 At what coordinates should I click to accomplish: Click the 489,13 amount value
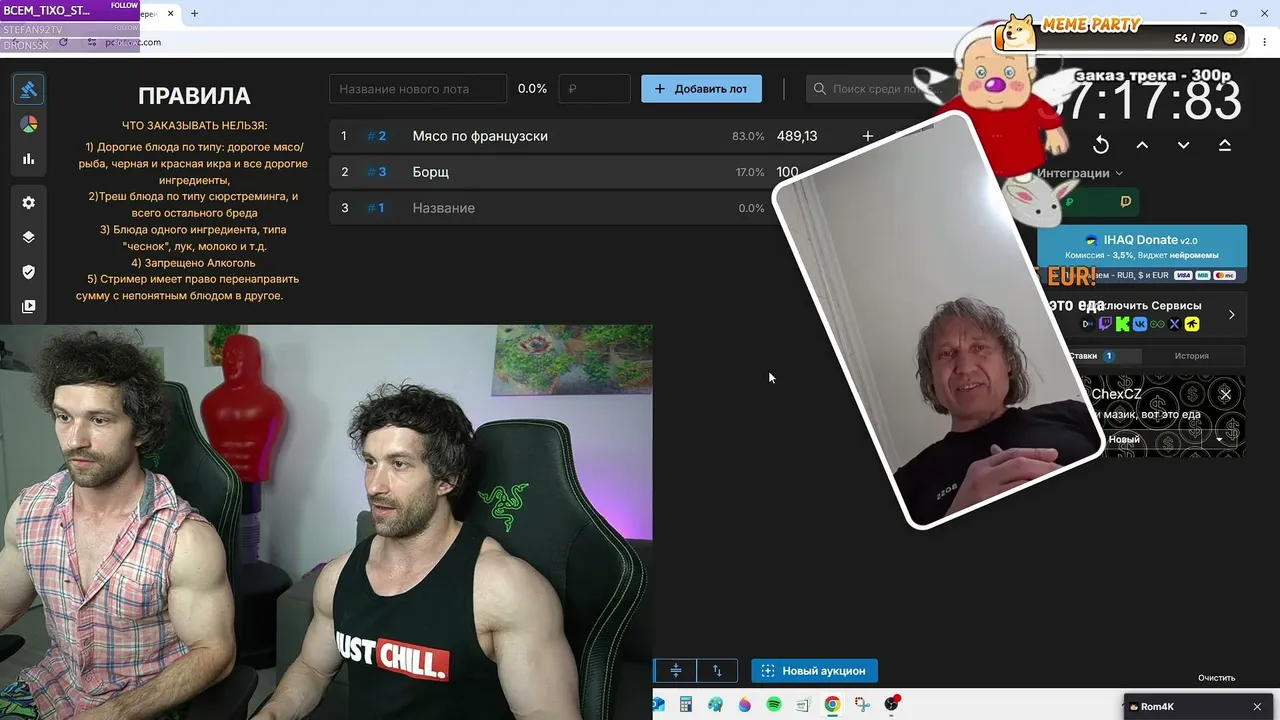(797, 136)
